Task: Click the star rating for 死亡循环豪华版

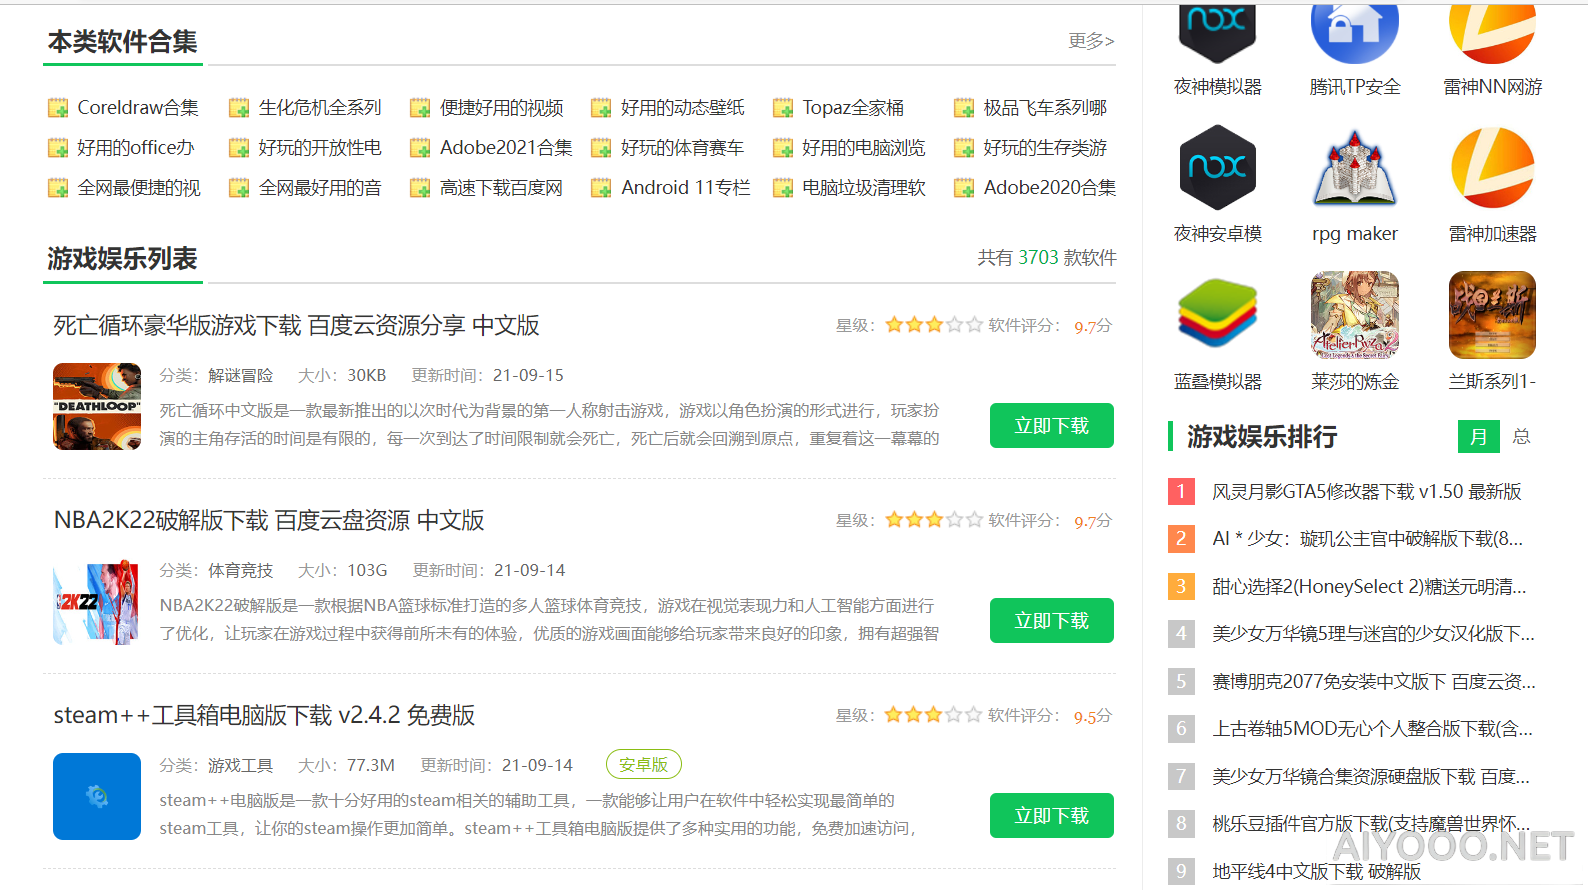Action: (x=934, y=325)
